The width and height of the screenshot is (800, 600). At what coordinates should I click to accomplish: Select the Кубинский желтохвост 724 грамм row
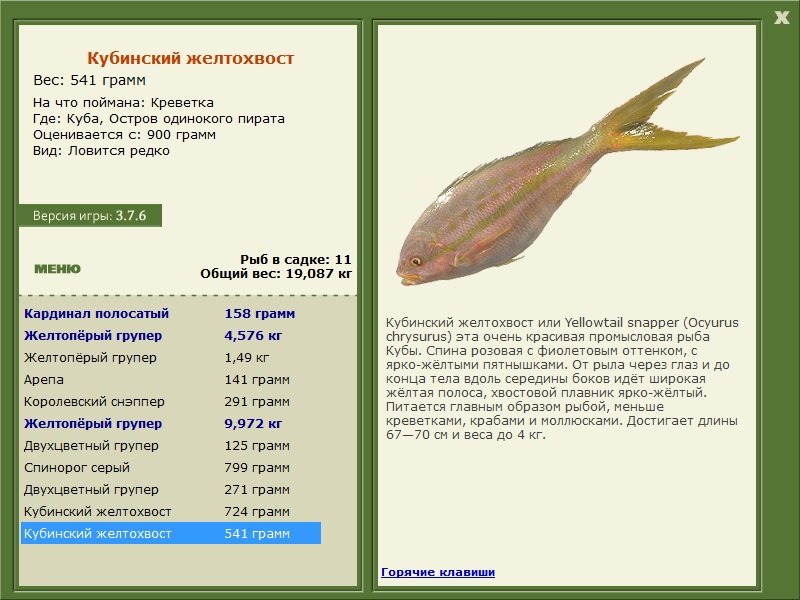point(171,511)
